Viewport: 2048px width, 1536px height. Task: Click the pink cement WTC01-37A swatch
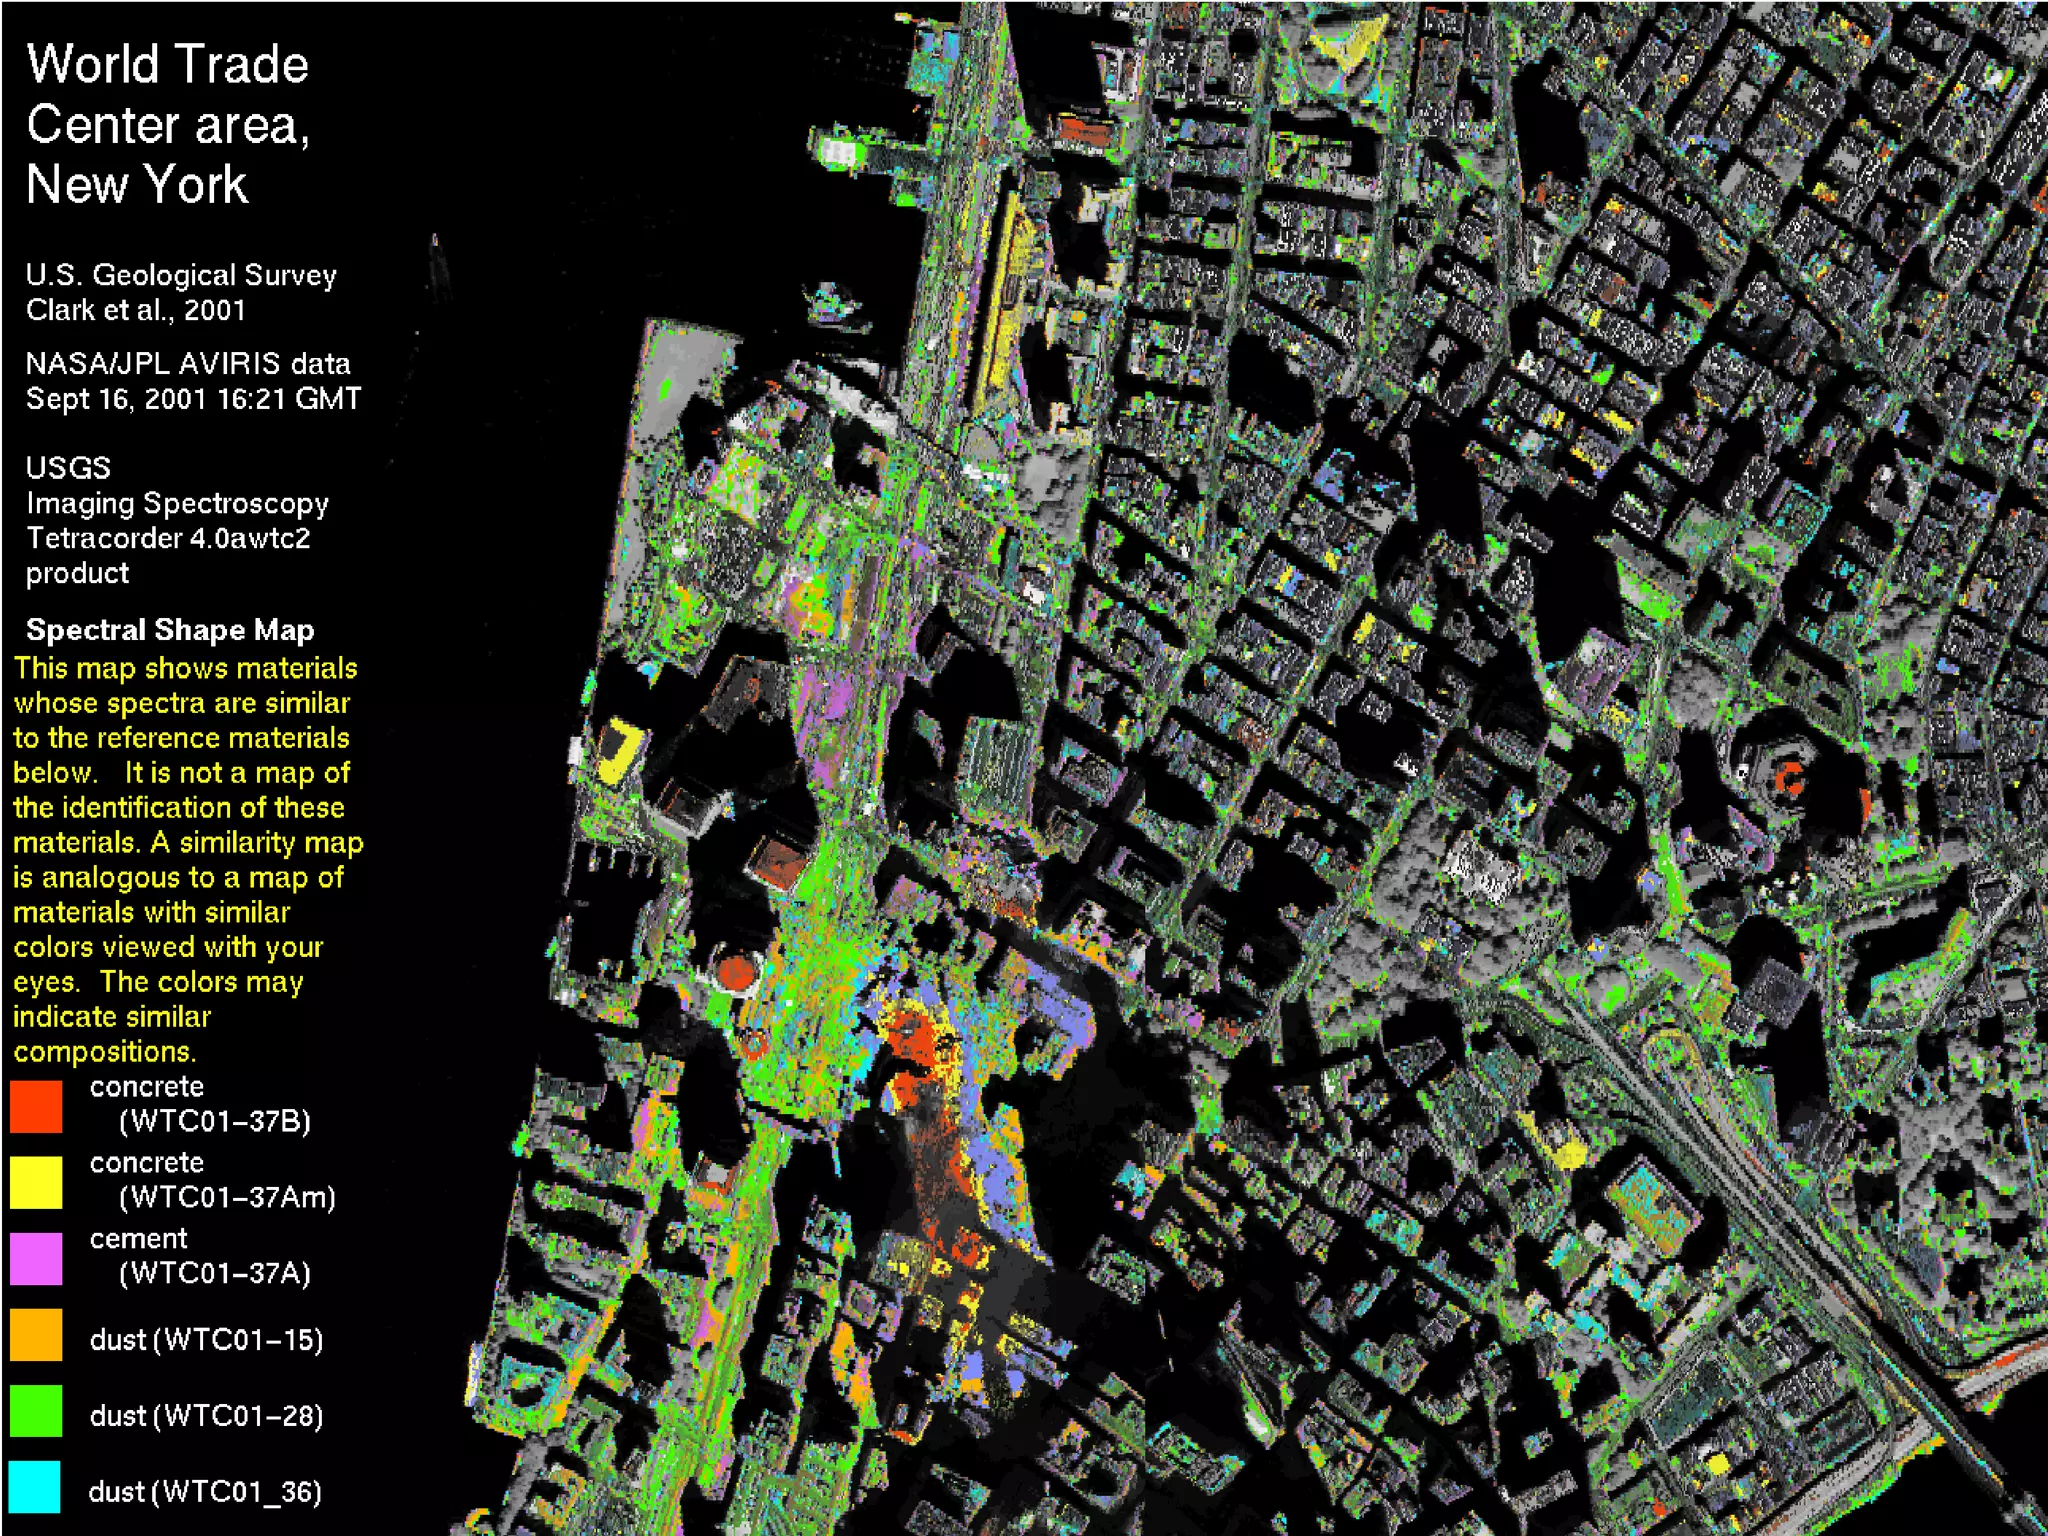point(36,1257)
